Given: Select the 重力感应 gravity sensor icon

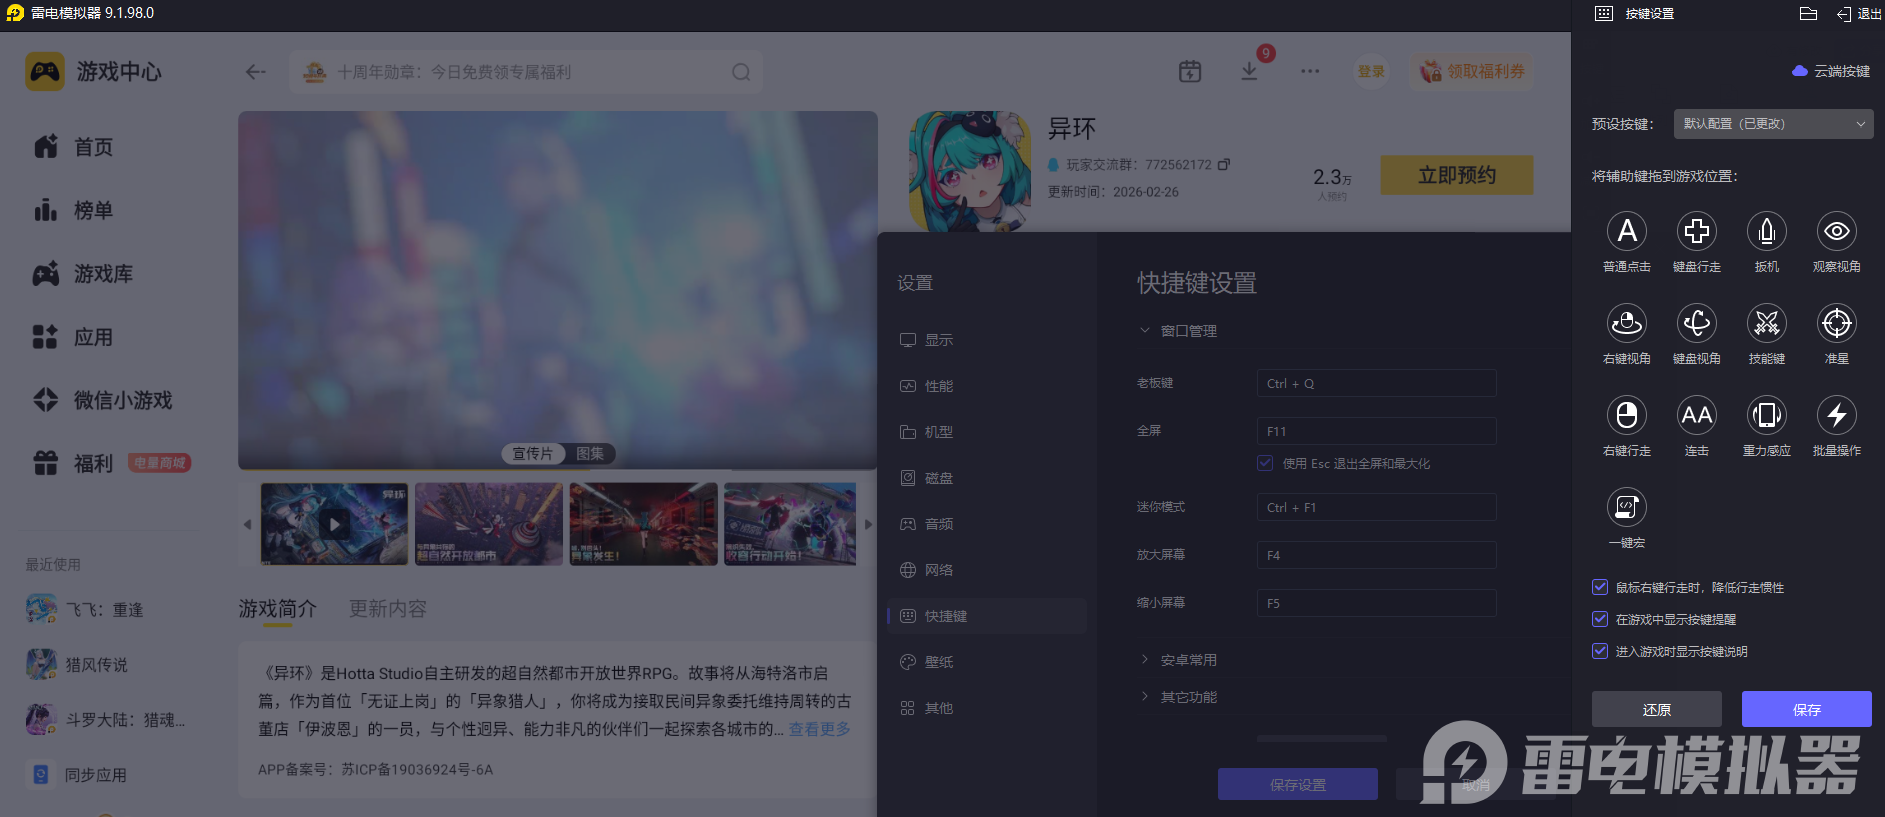Looking at the screenshot, I should (1767, 415).
